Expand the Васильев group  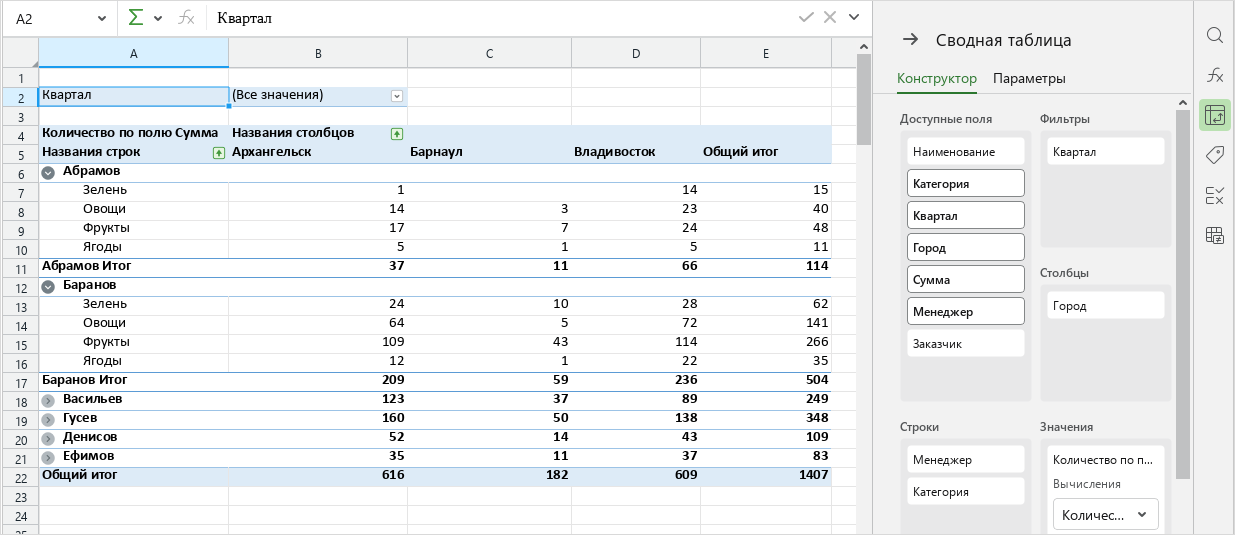48,400
